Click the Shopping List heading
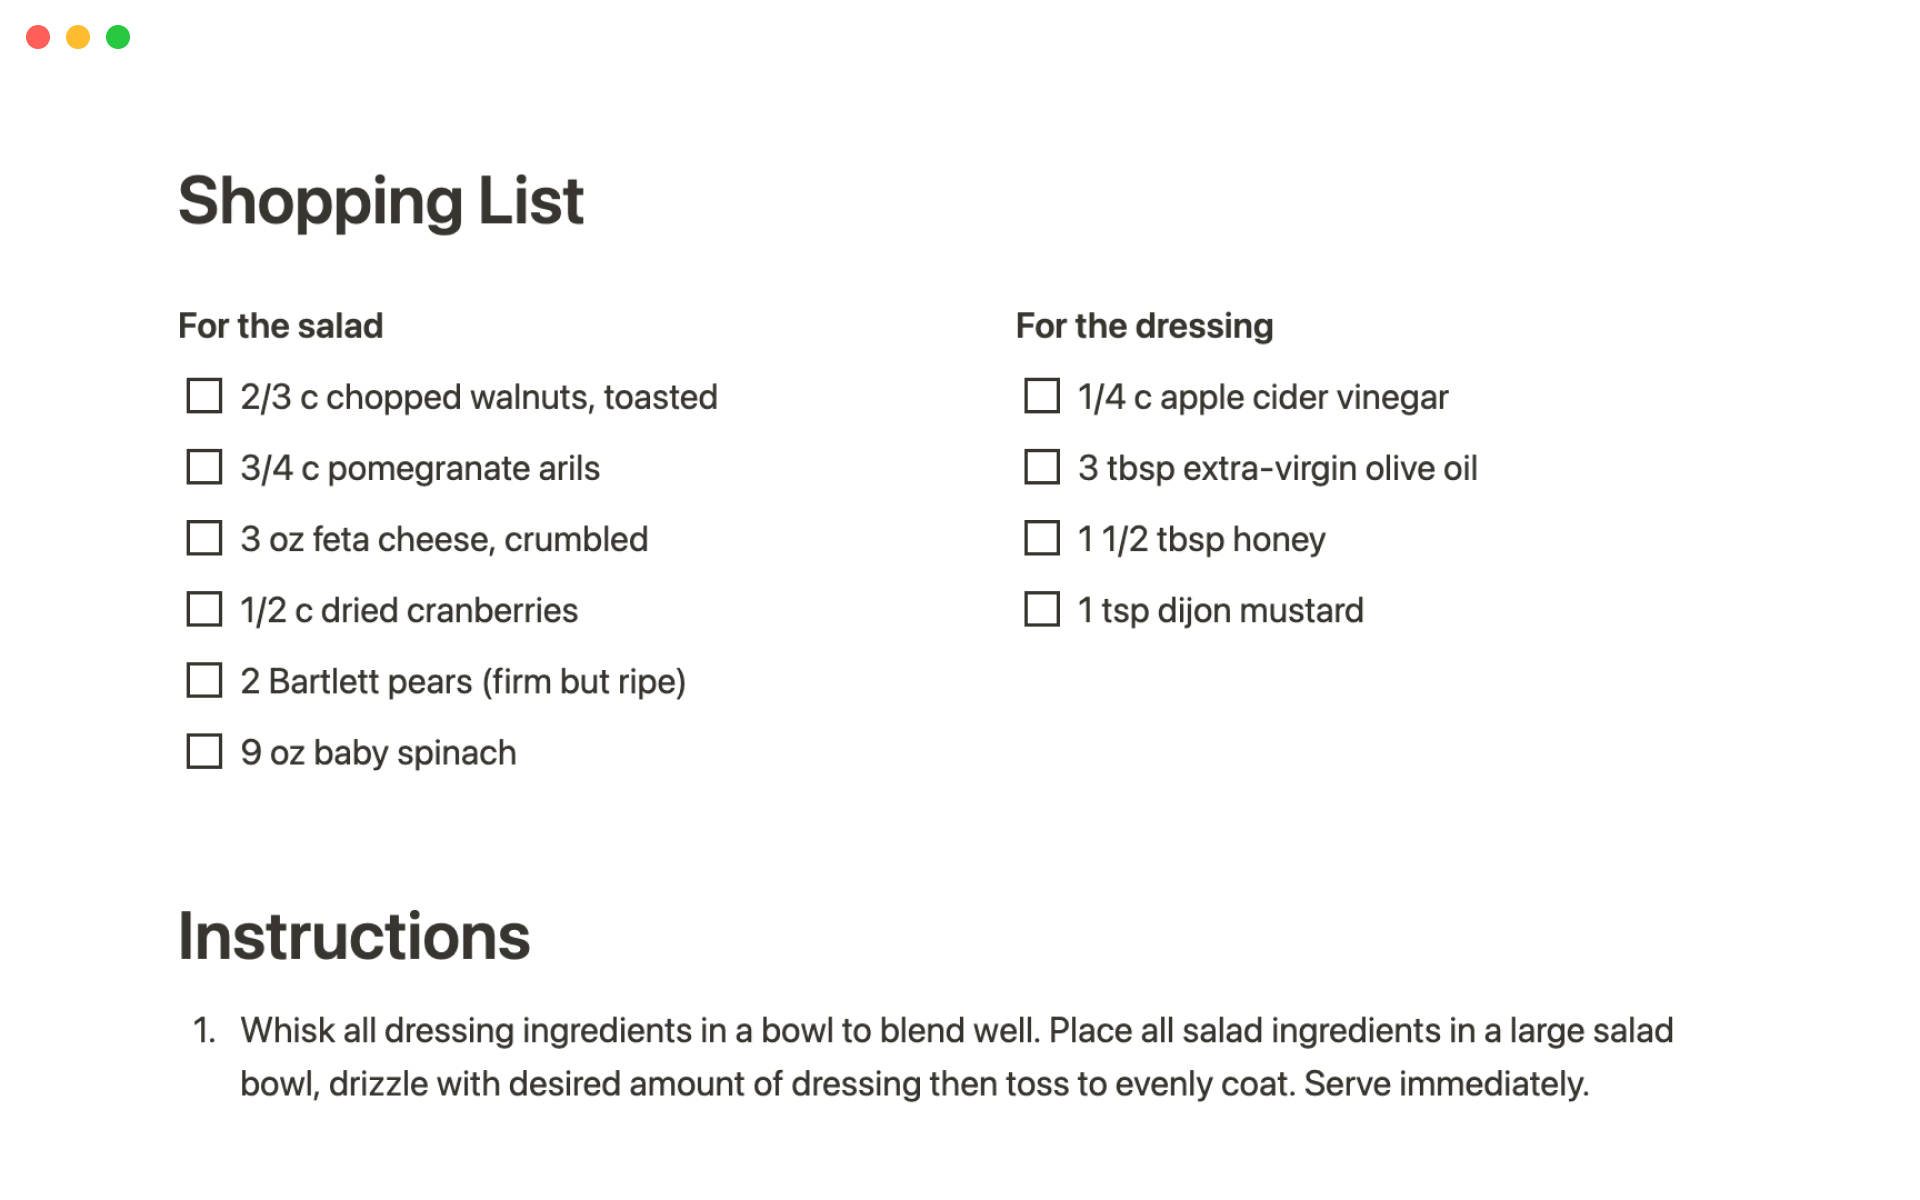1920x1200 pixels. [380, 201]
